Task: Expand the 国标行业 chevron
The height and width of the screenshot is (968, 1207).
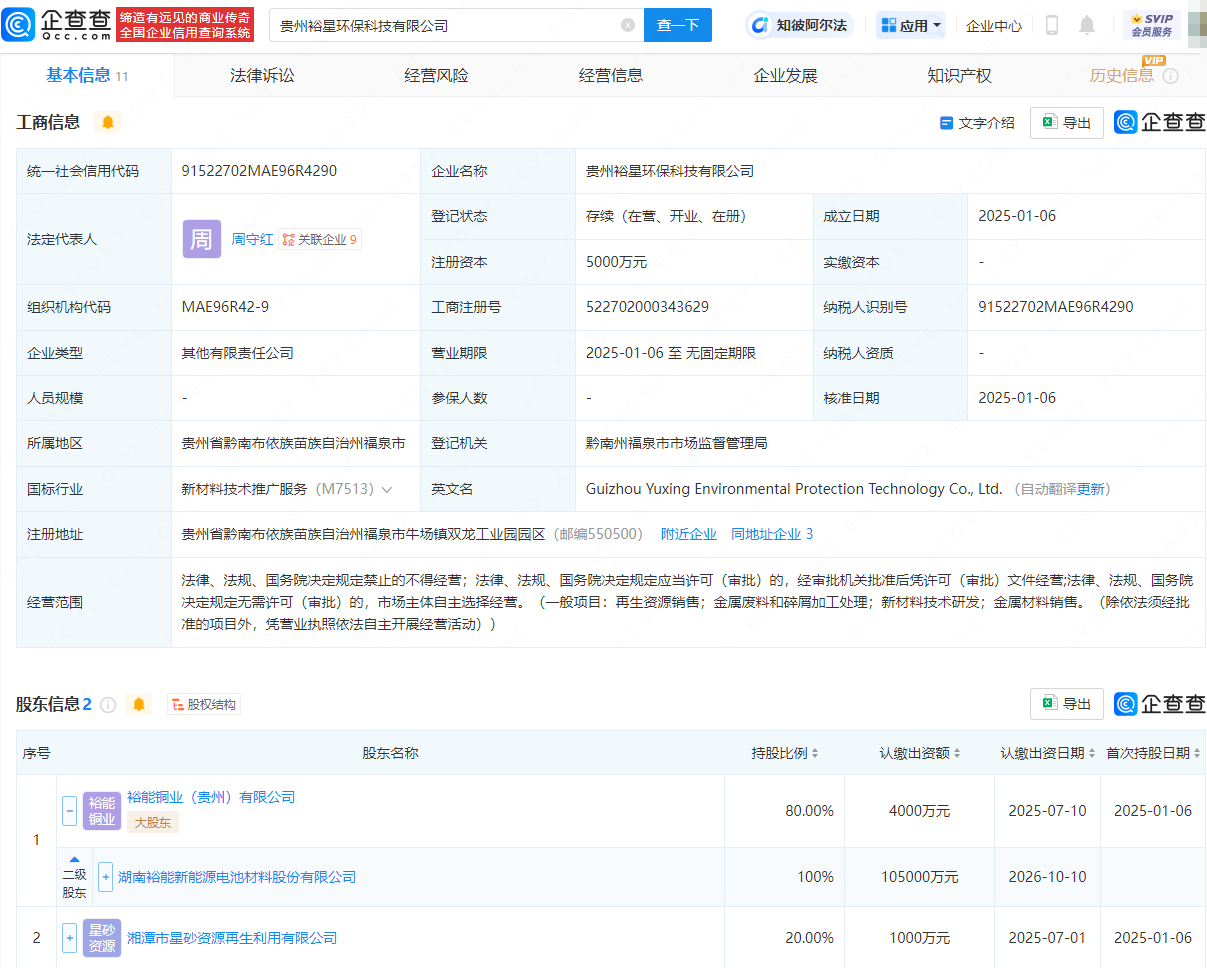Action: [387, 489]
